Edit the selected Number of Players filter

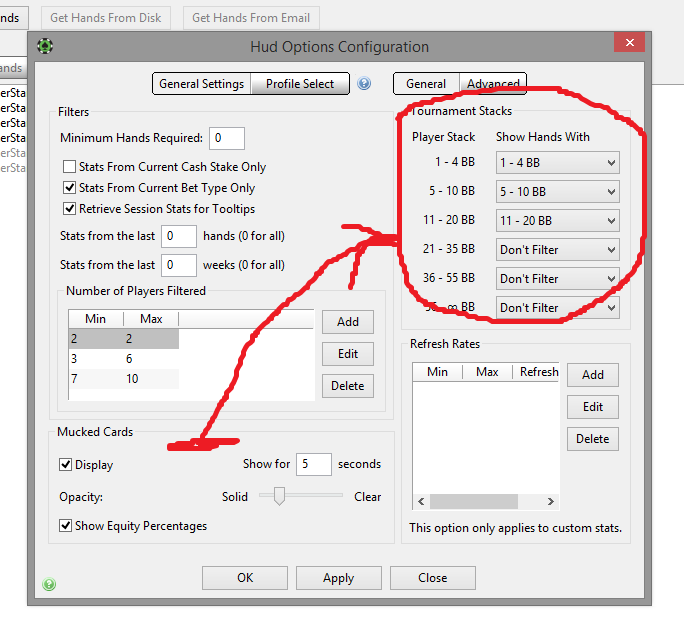[x=348, y=354]
